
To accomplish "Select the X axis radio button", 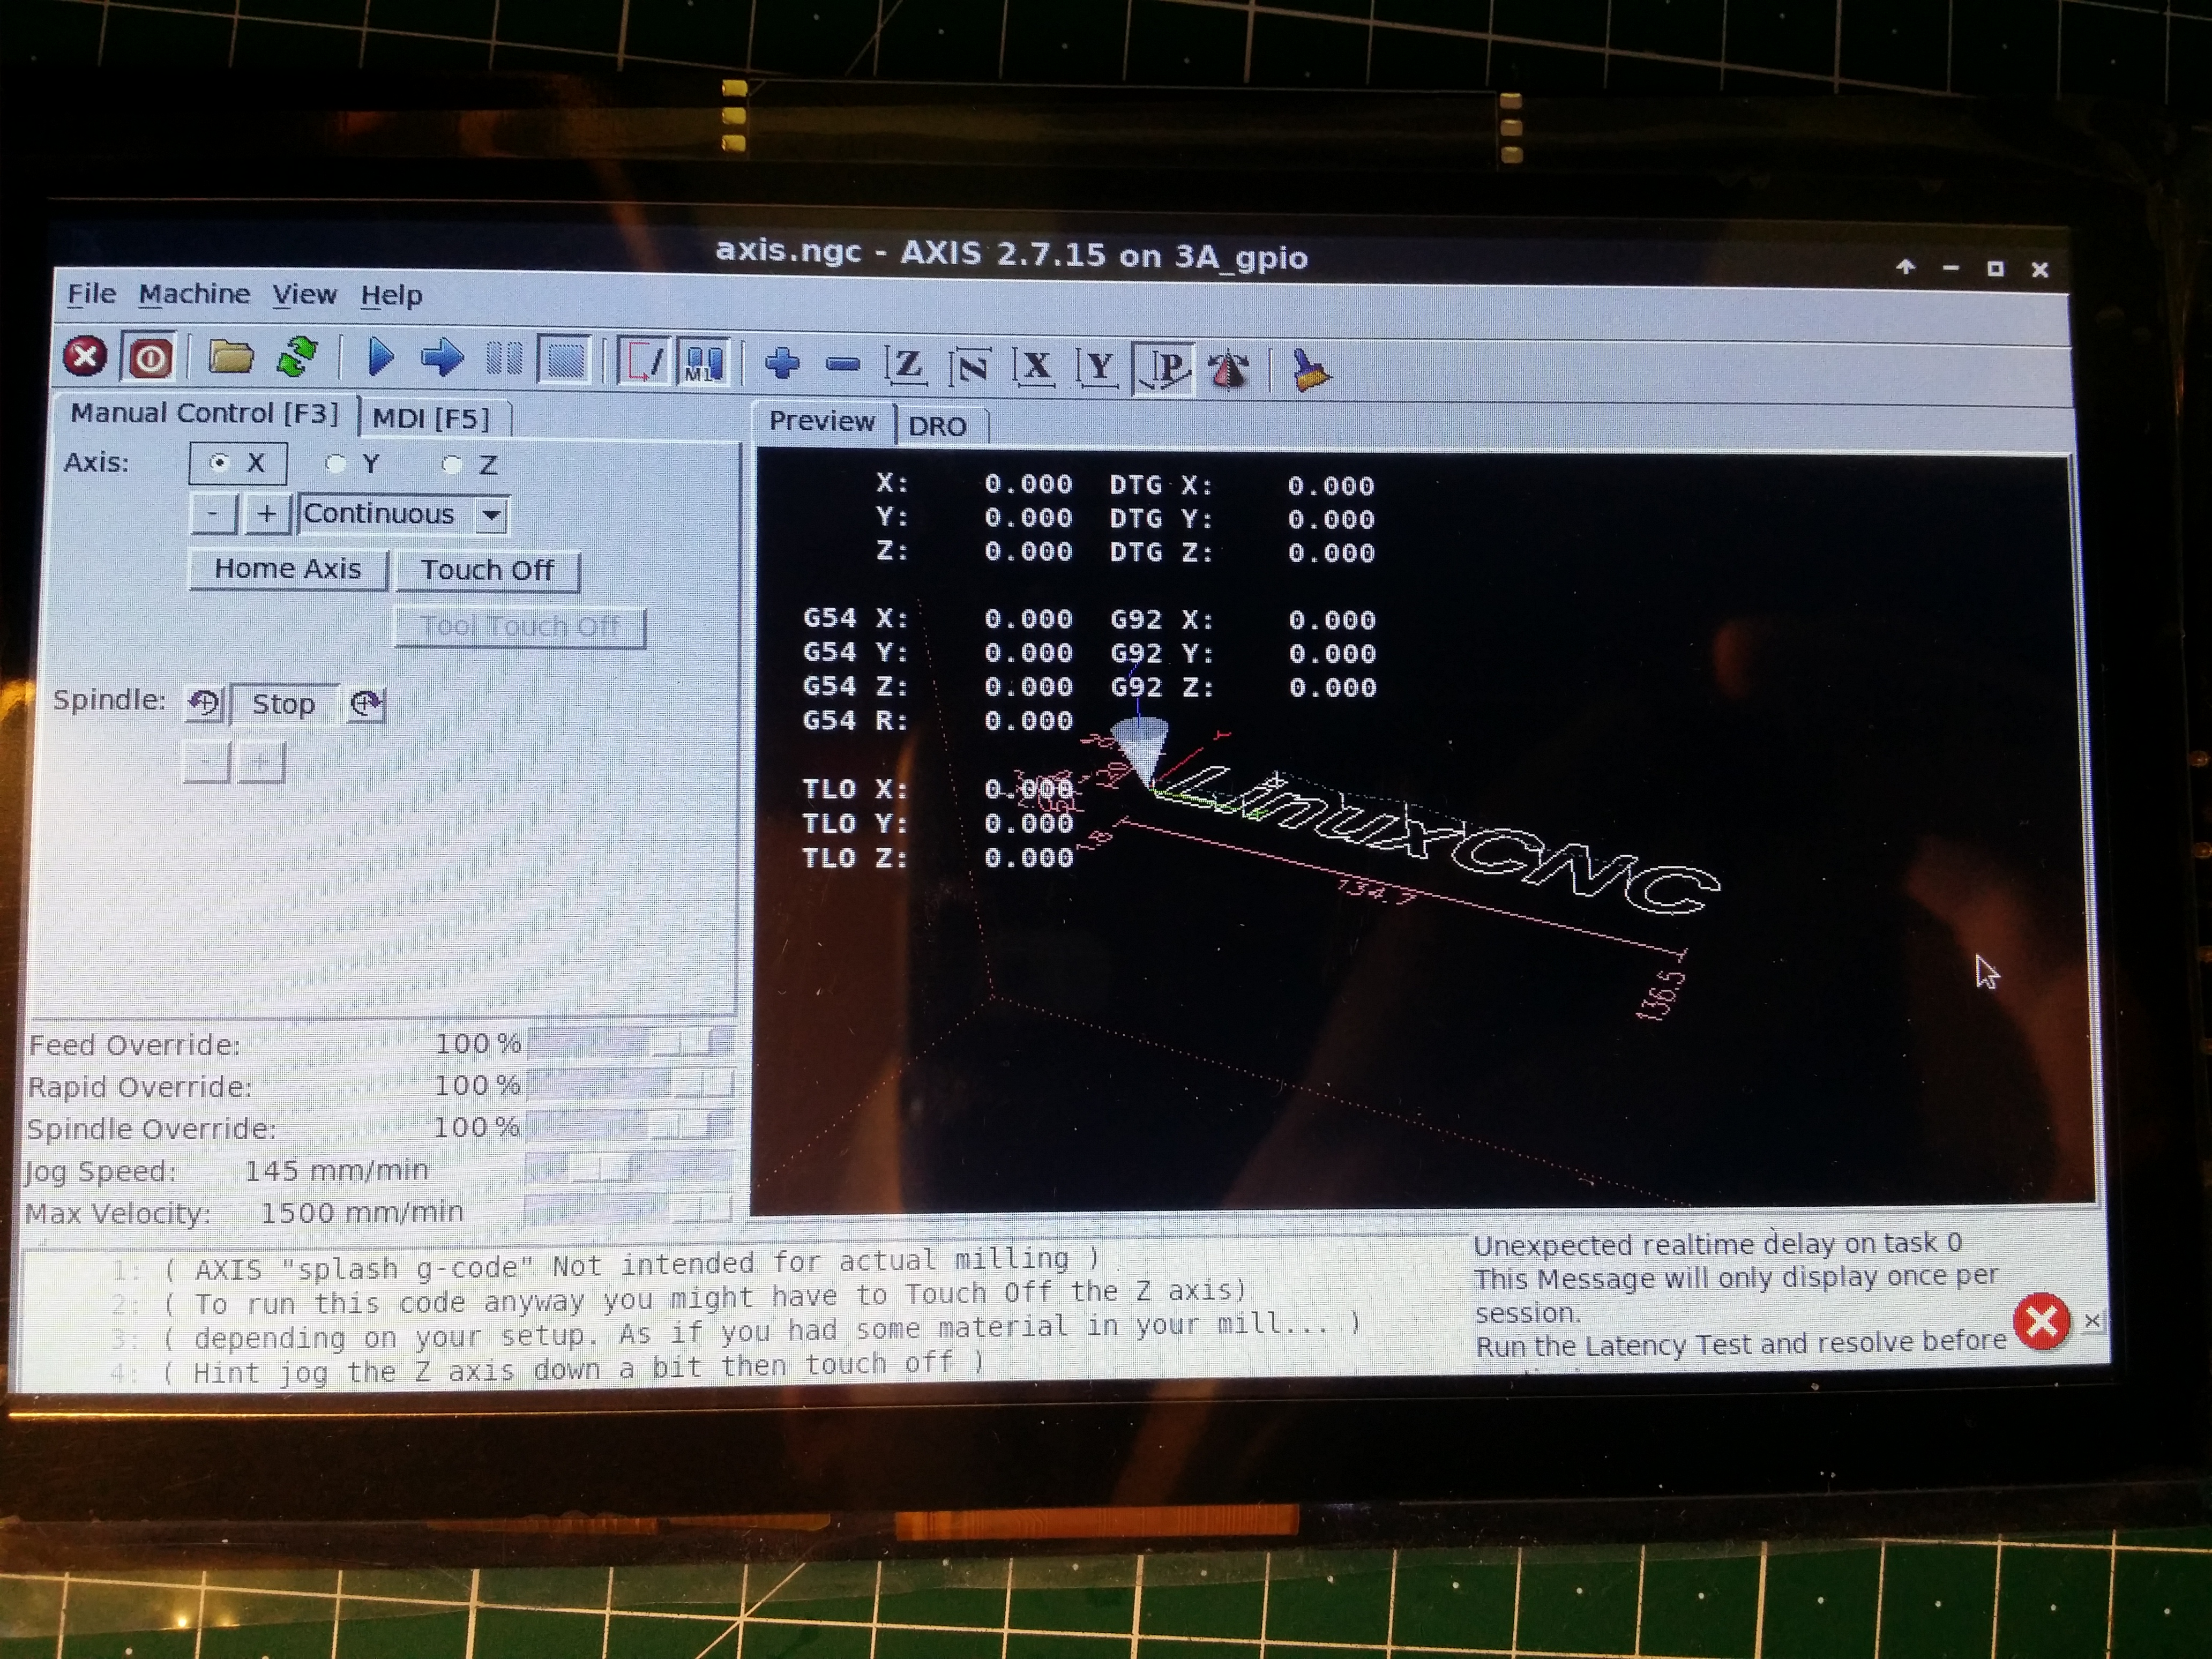I will pyautogui.click(x=219, y=463).
